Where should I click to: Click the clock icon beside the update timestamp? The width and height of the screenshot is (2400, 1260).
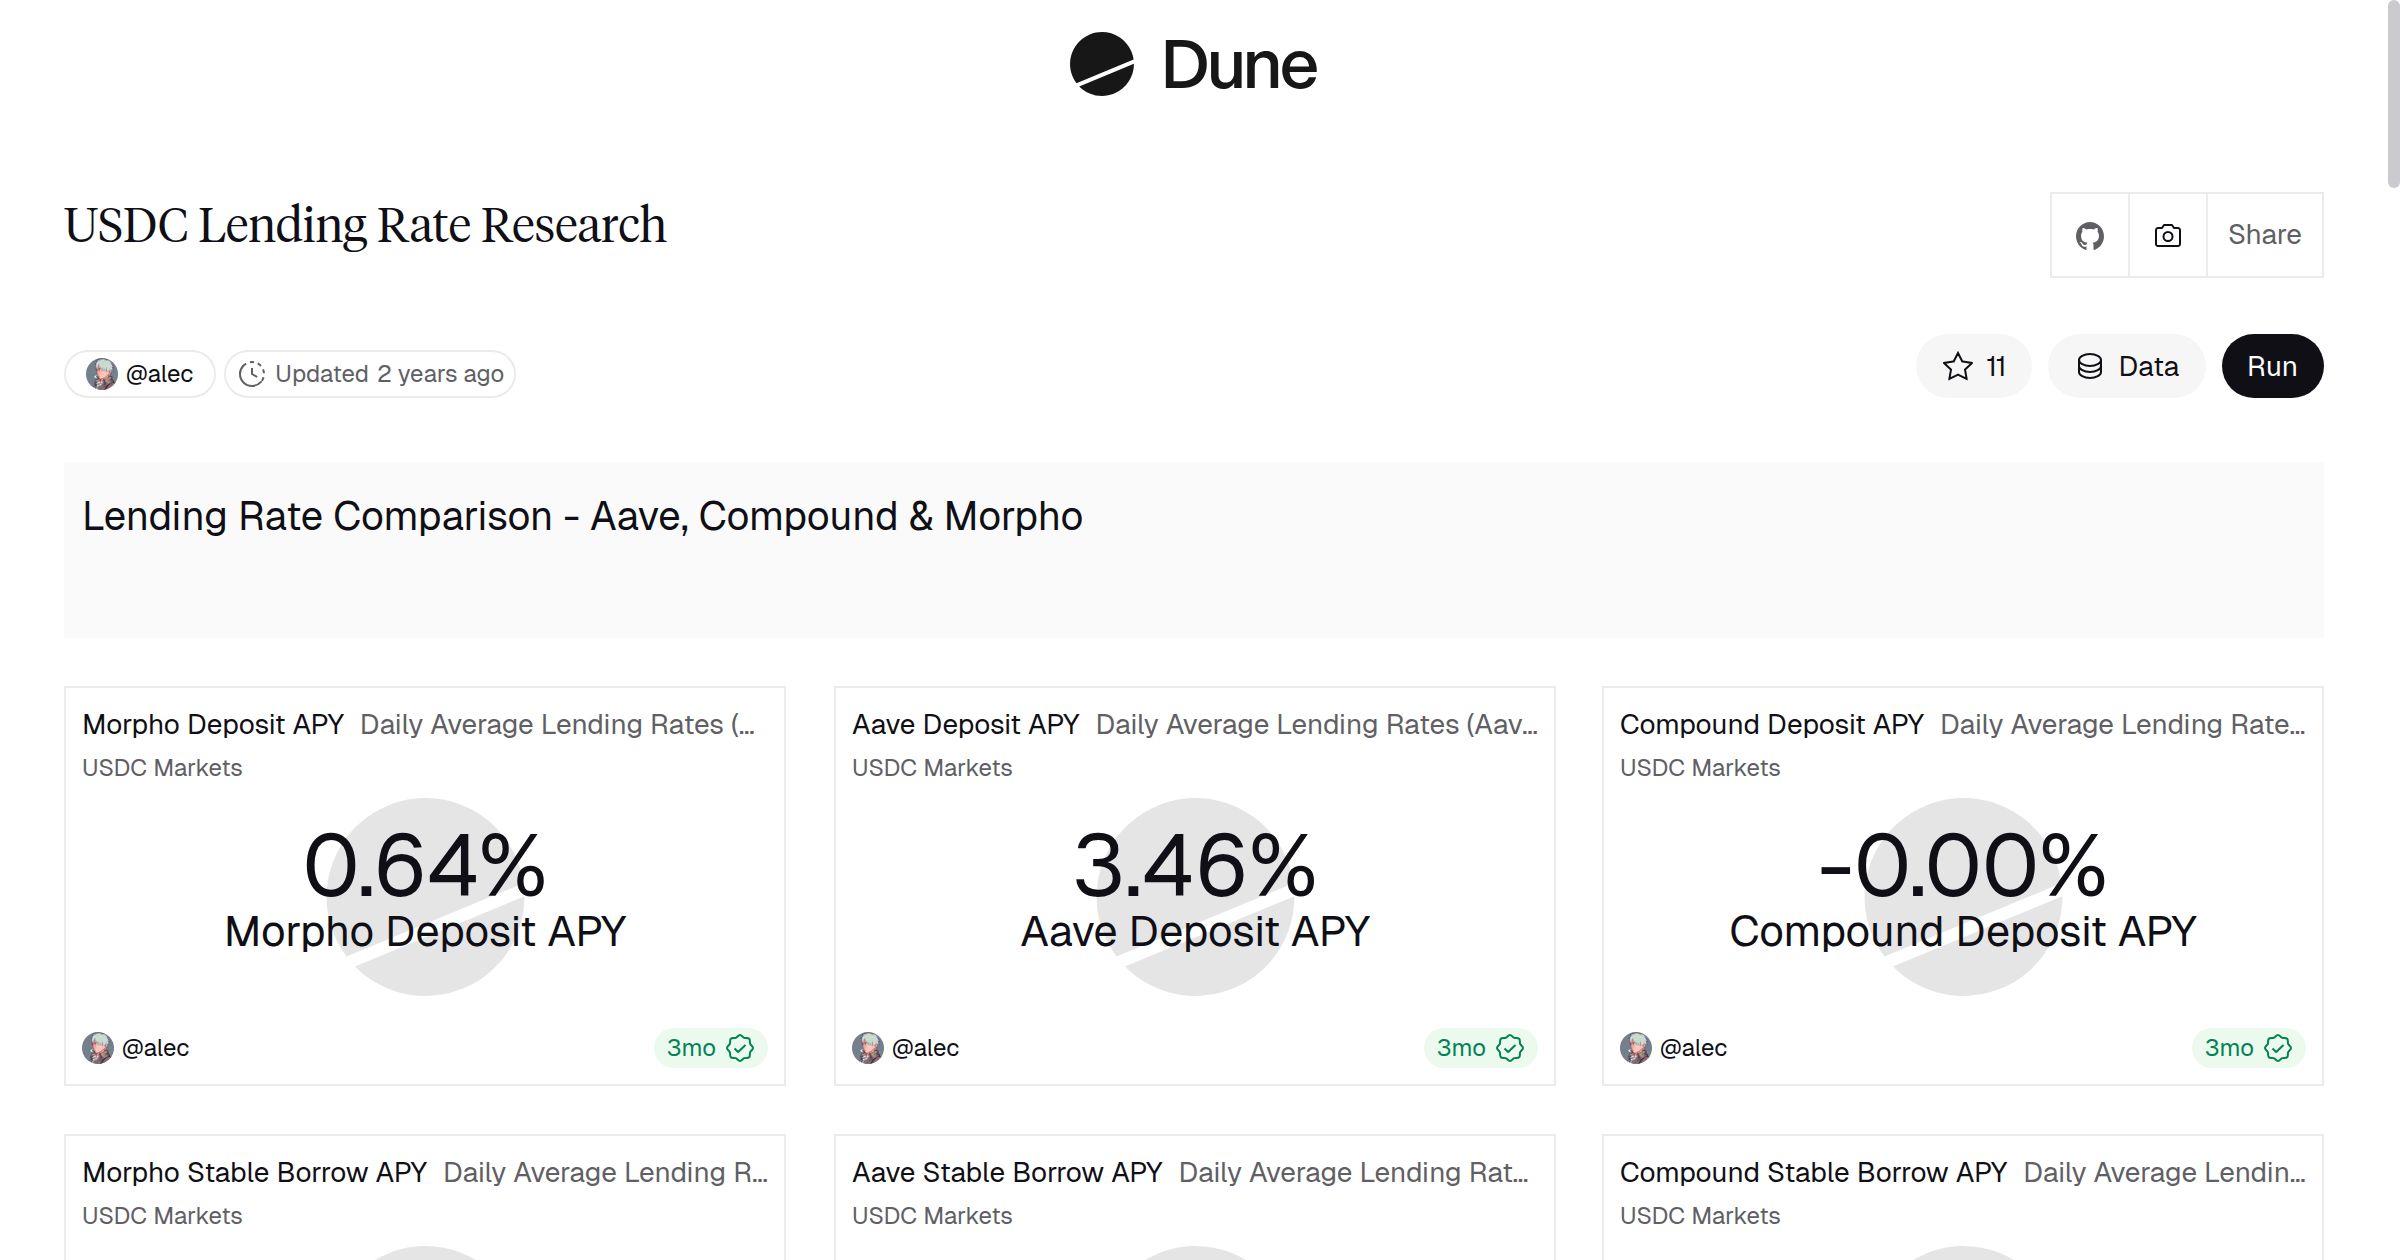point(255,373)
